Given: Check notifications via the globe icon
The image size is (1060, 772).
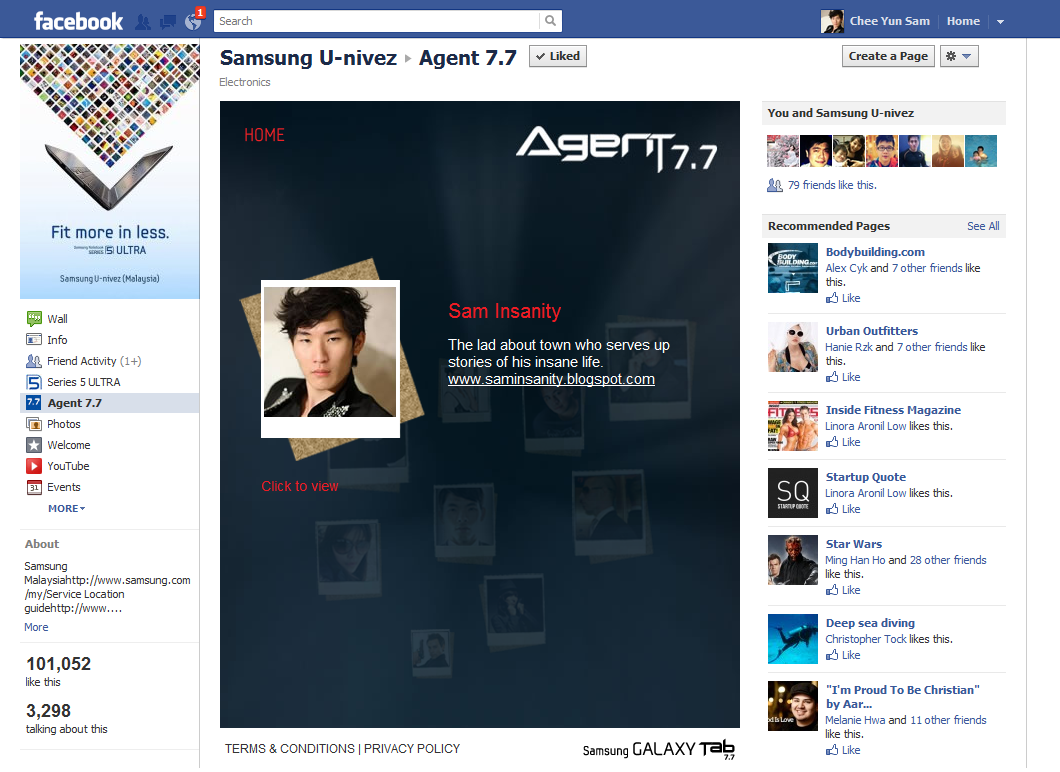Looking at the screenshot, I should click(x=193, y=20).
